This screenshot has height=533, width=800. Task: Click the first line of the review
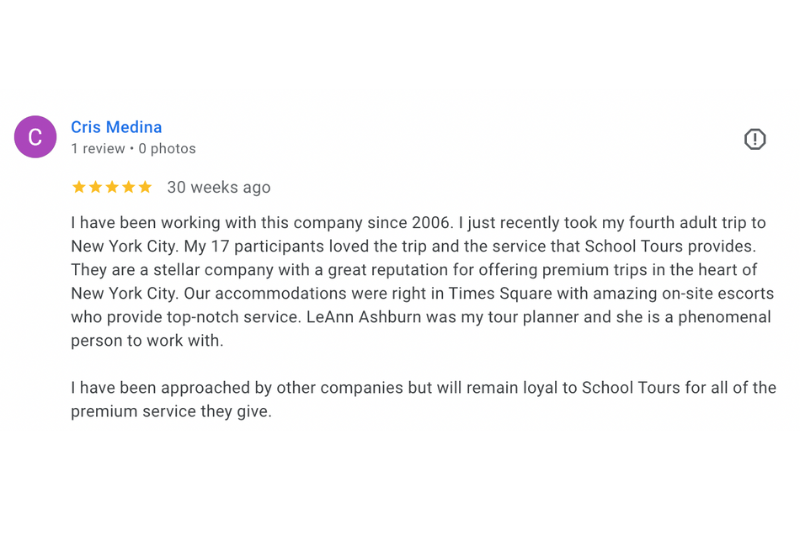(418, 222)
